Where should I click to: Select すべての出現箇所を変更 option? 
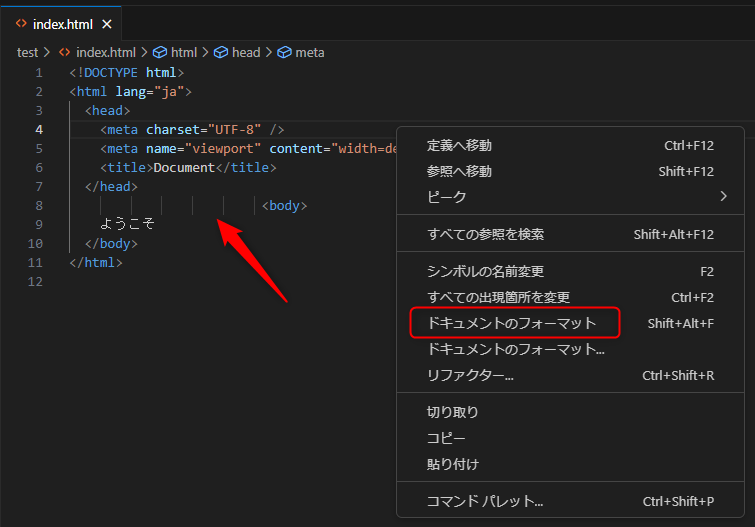click(498, 297)
